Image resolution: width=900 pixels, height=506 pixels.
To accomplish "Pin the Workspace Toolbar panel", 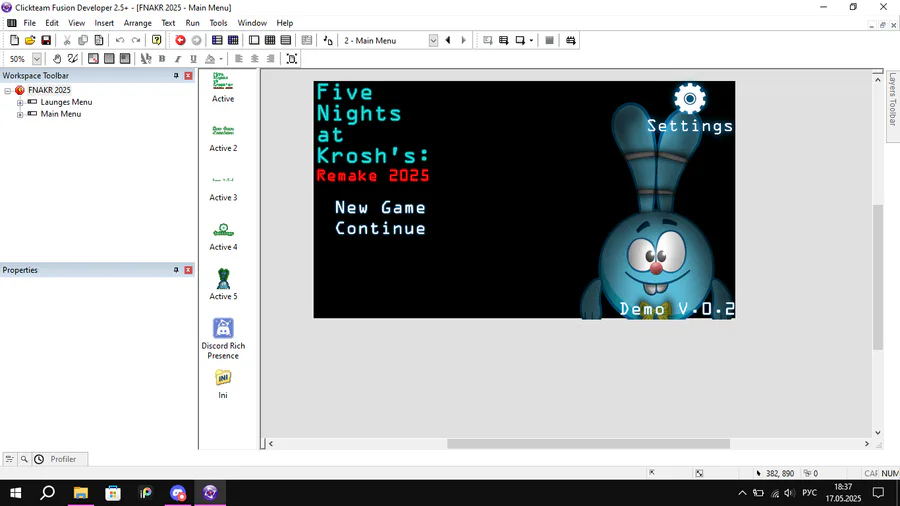I will click(x=176, y=76).
